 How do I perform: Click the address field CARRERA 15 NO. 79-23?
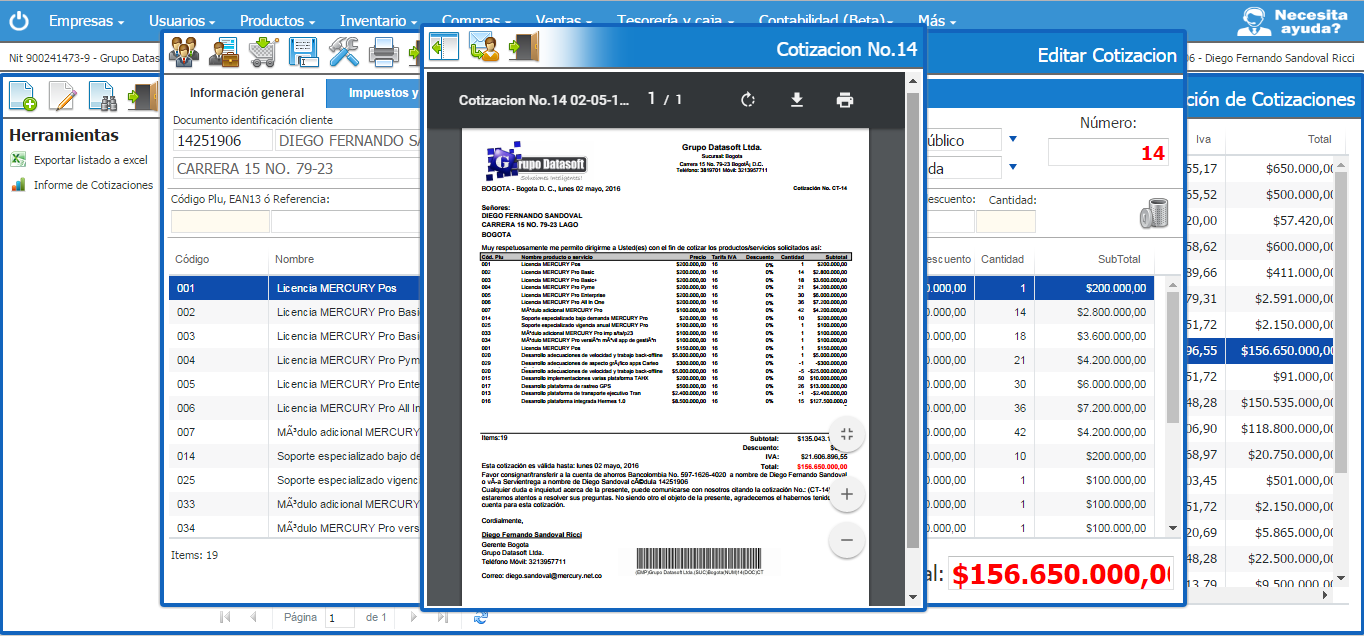coord(296,169)
